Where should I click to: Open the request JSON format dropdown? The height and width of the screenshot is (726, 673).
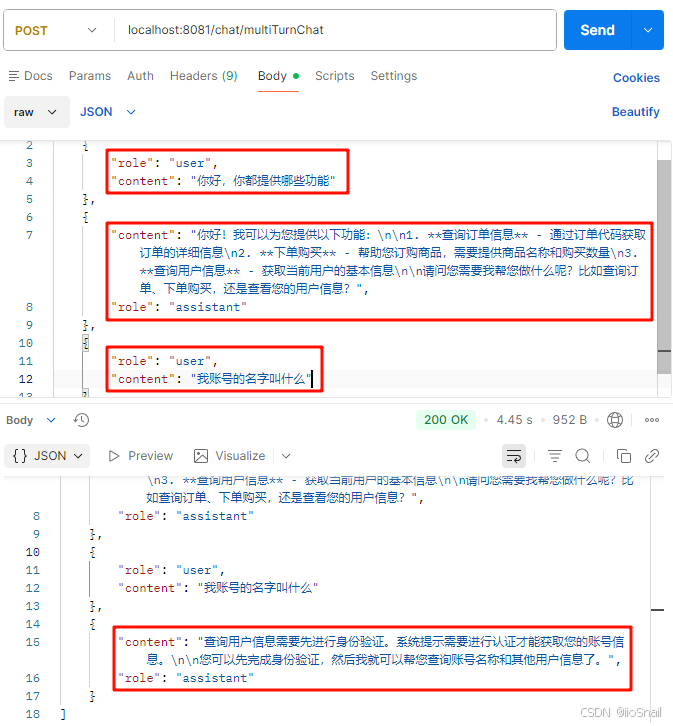click(108, 112)
